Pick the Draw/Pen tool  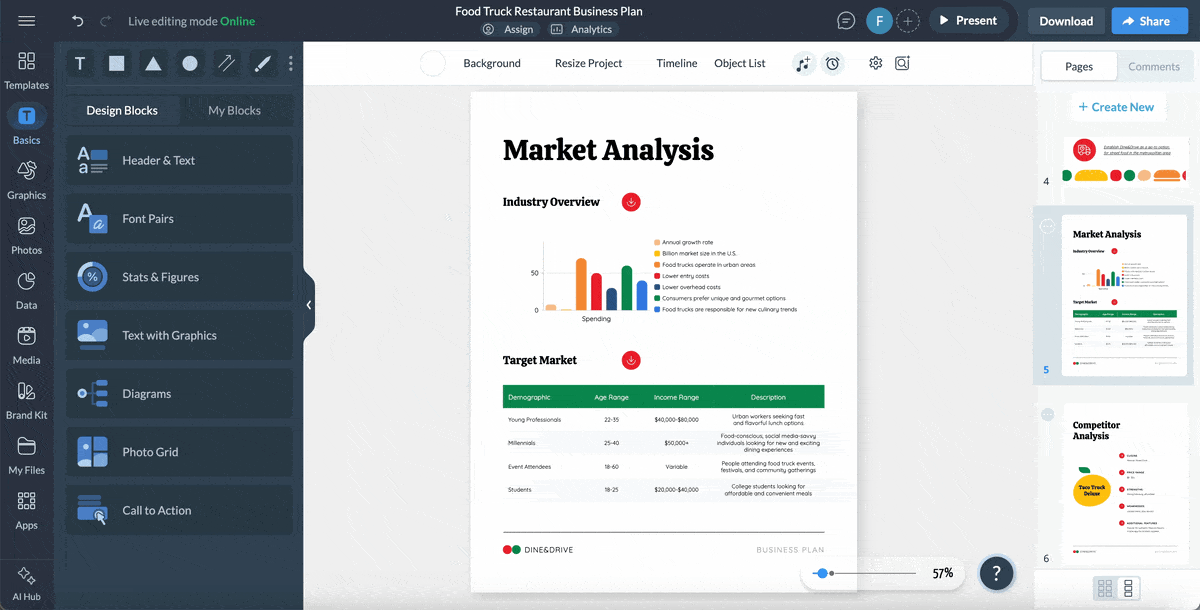pos(262,63)
